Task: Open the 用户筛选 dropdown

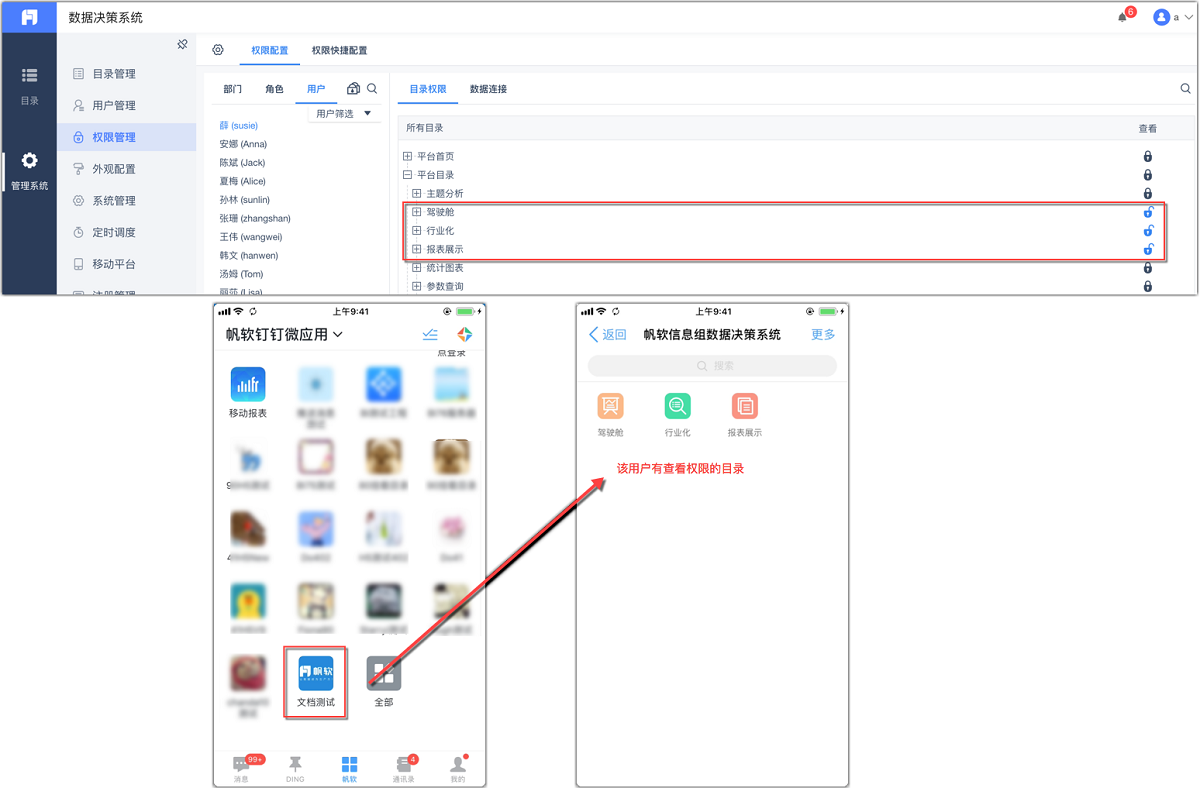Action: [344, 114]
